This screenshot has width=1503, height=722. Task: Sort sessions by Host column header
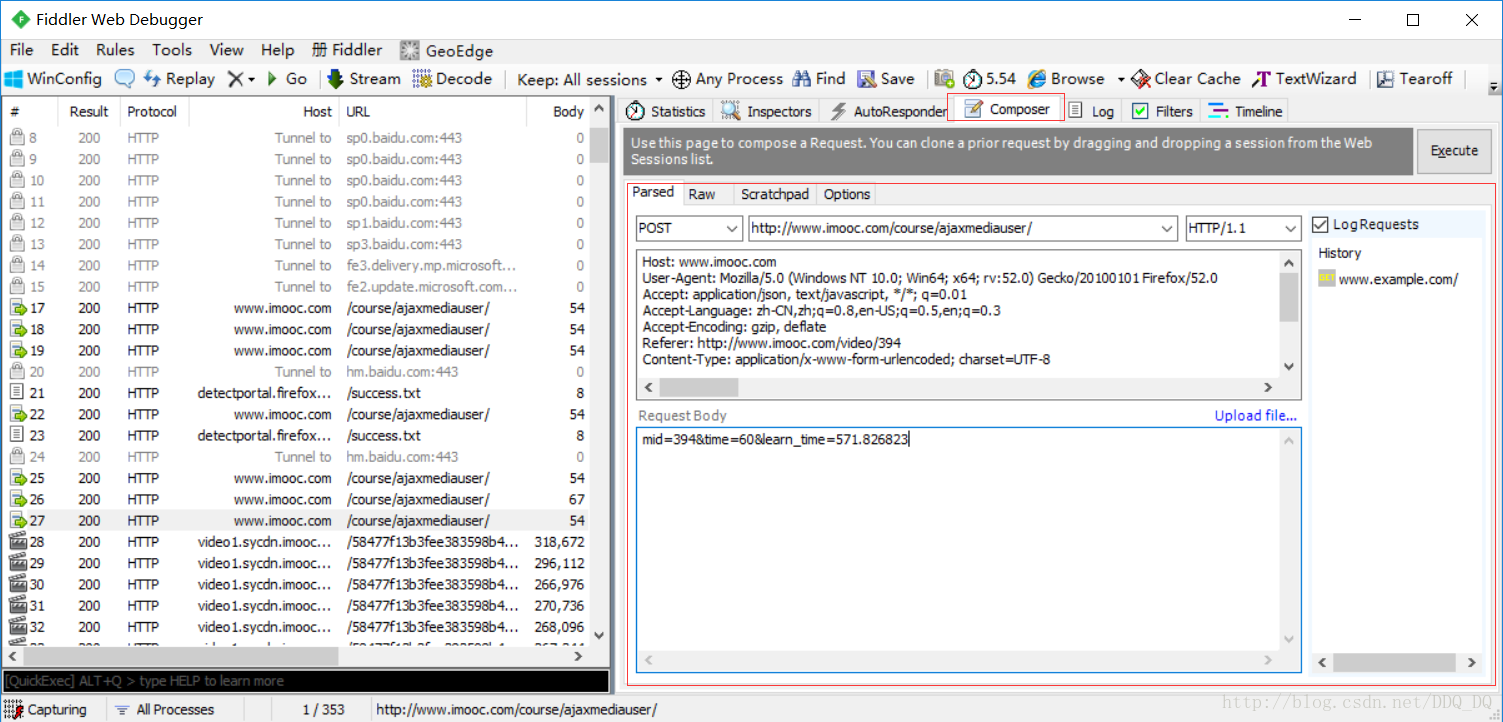pyautogui.click(x=264, y=112)
